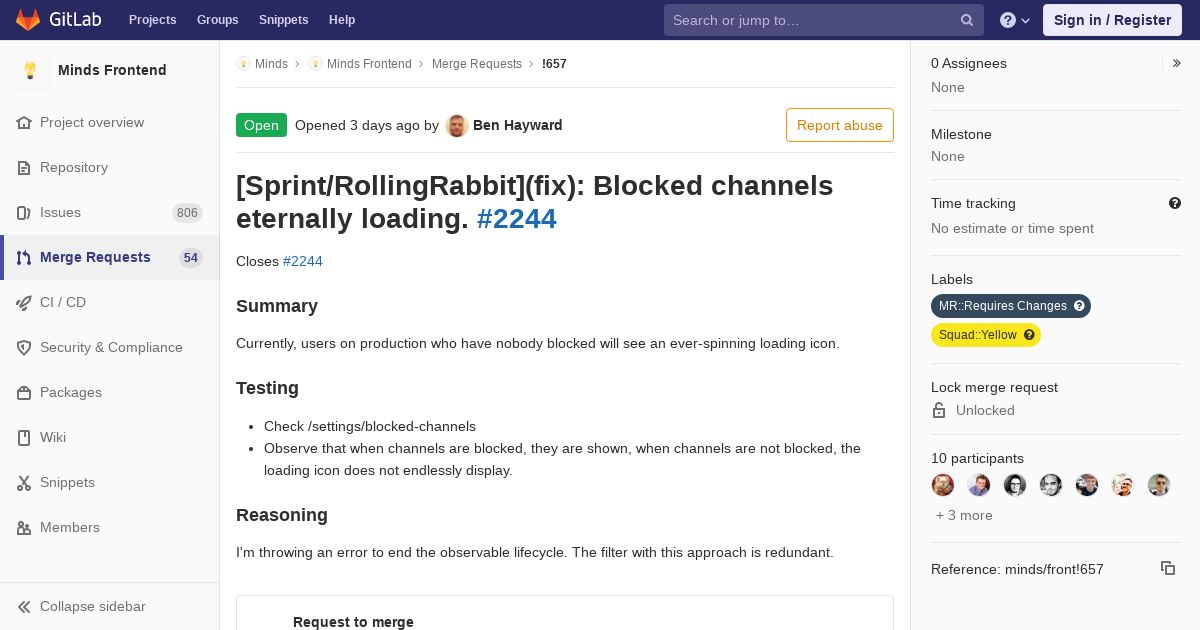Viewport: 1200px width, 630px height.
Task: Click the Security & Compliance label
Action: [111, 347]
